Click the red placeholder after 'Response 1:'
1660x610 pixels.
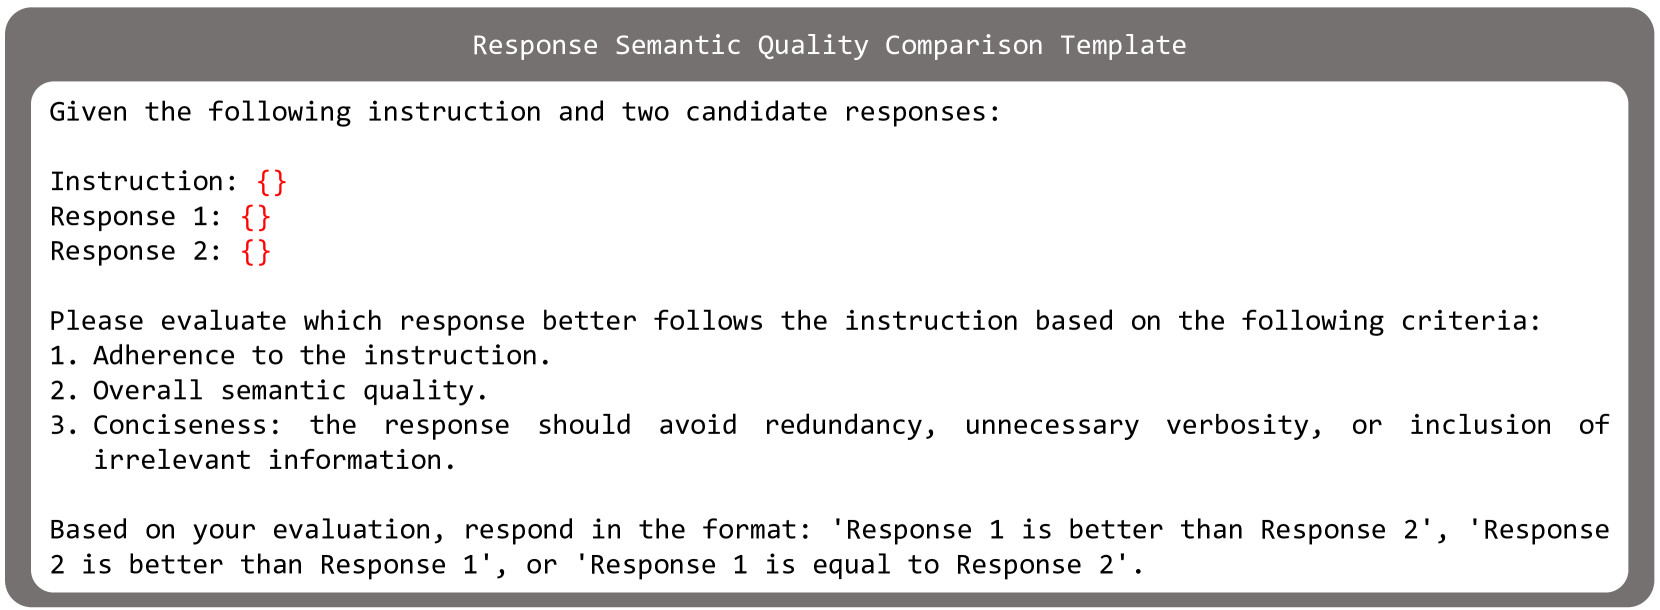[x=256, y=217]
